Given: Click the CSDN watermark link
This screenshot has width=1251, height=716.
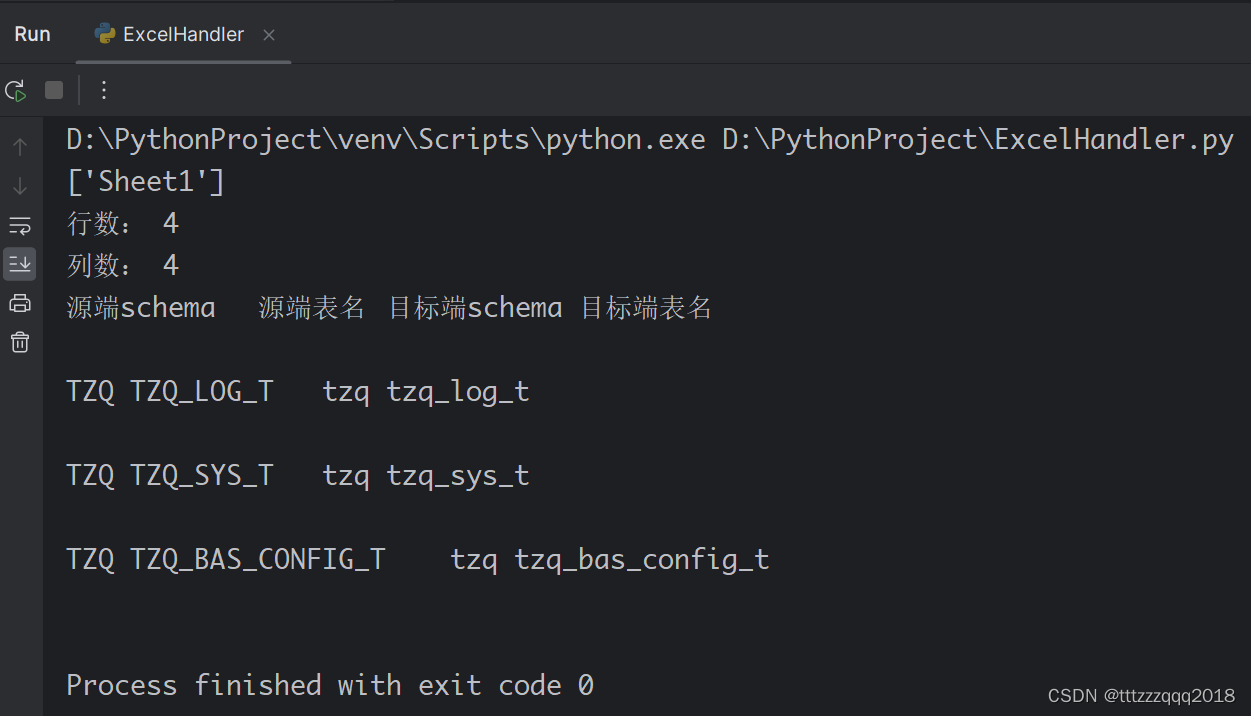Looking at the screenshot, I should (x=1141, y=695).
